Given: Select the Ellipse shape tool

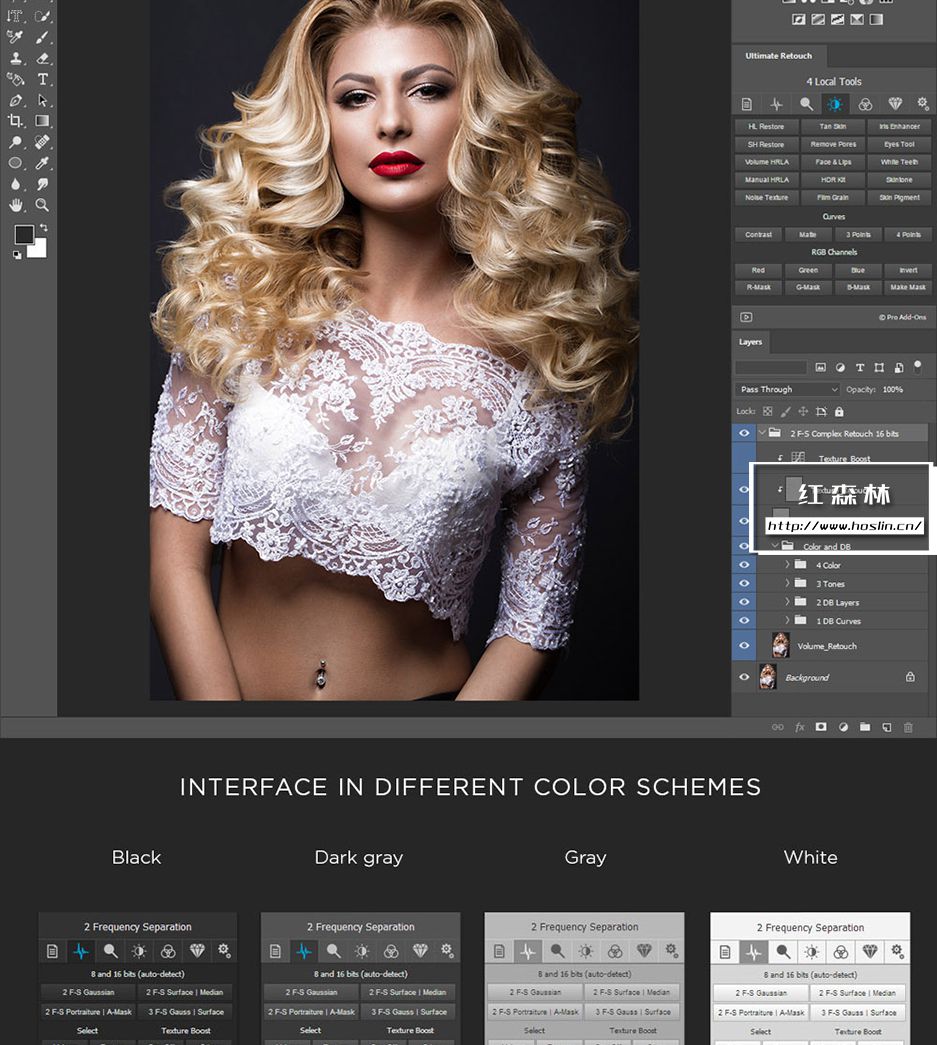Looking at the screenshot, I should 15,163.
